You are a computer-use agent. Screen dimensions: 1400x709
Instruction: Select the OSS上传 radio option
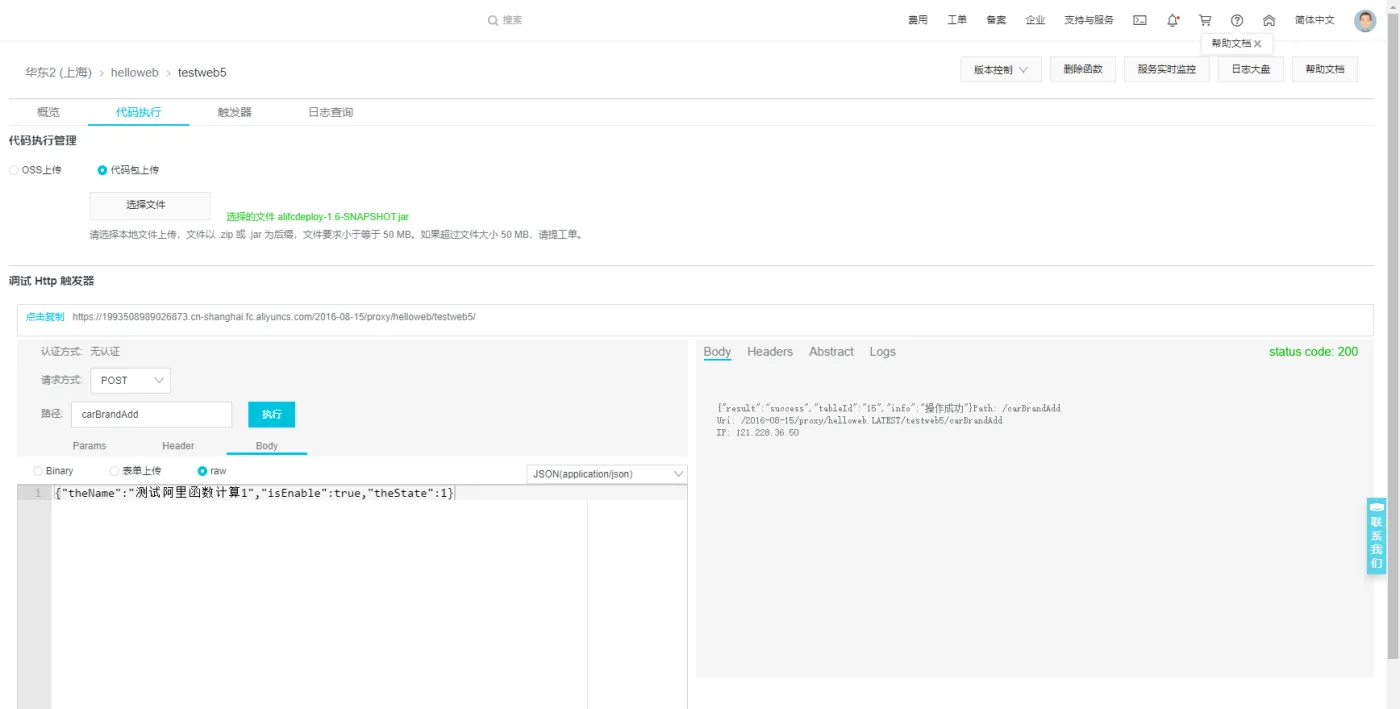(14, 170)
